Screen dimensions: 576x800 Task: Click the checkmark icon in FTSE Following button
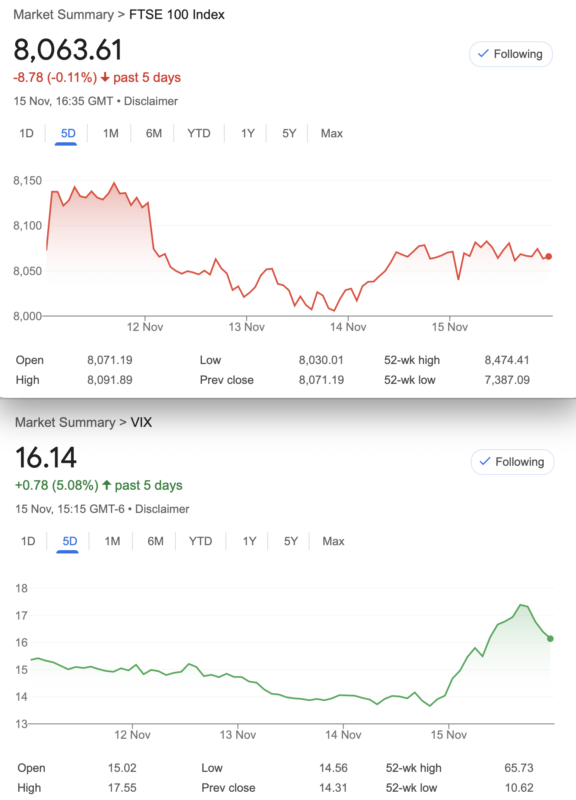pyautogui.click(x=483, y=54)
